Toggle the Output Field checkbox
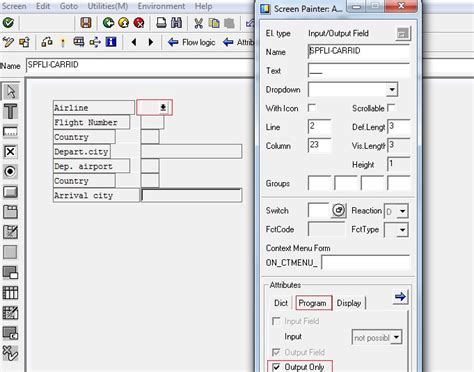Image resolution: width=474 pixels, height=372 pixels. click(x=276, y=352)
